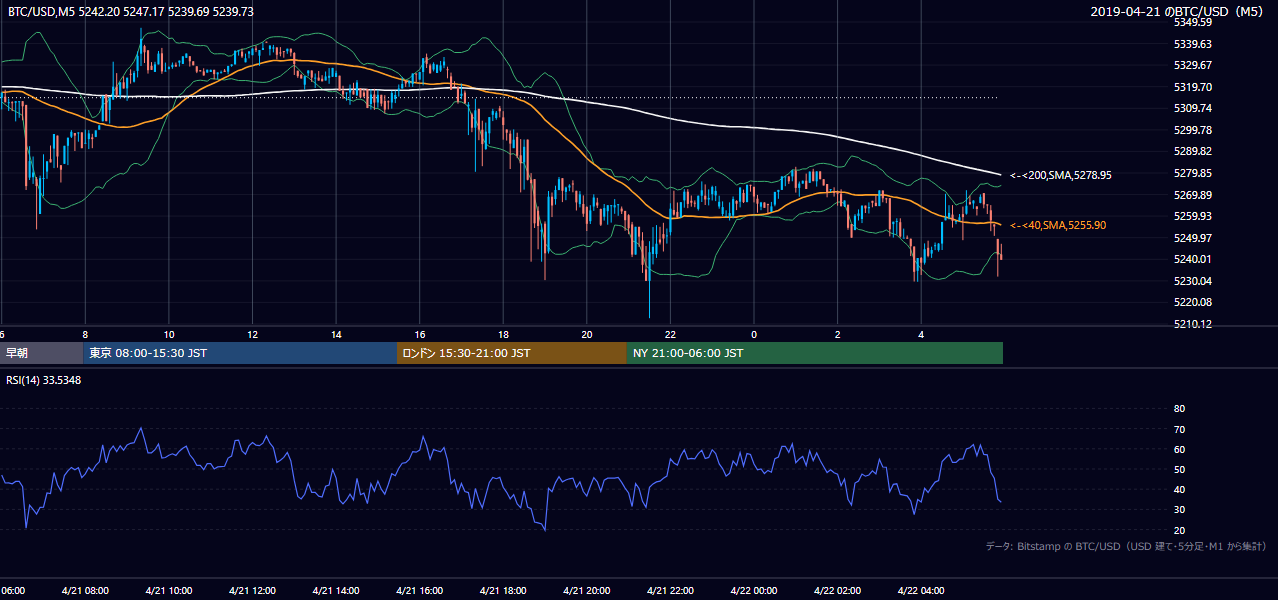Click hour label 16 below the price chart
Screen dimensions: 1278x600
(x=419, y=334)
